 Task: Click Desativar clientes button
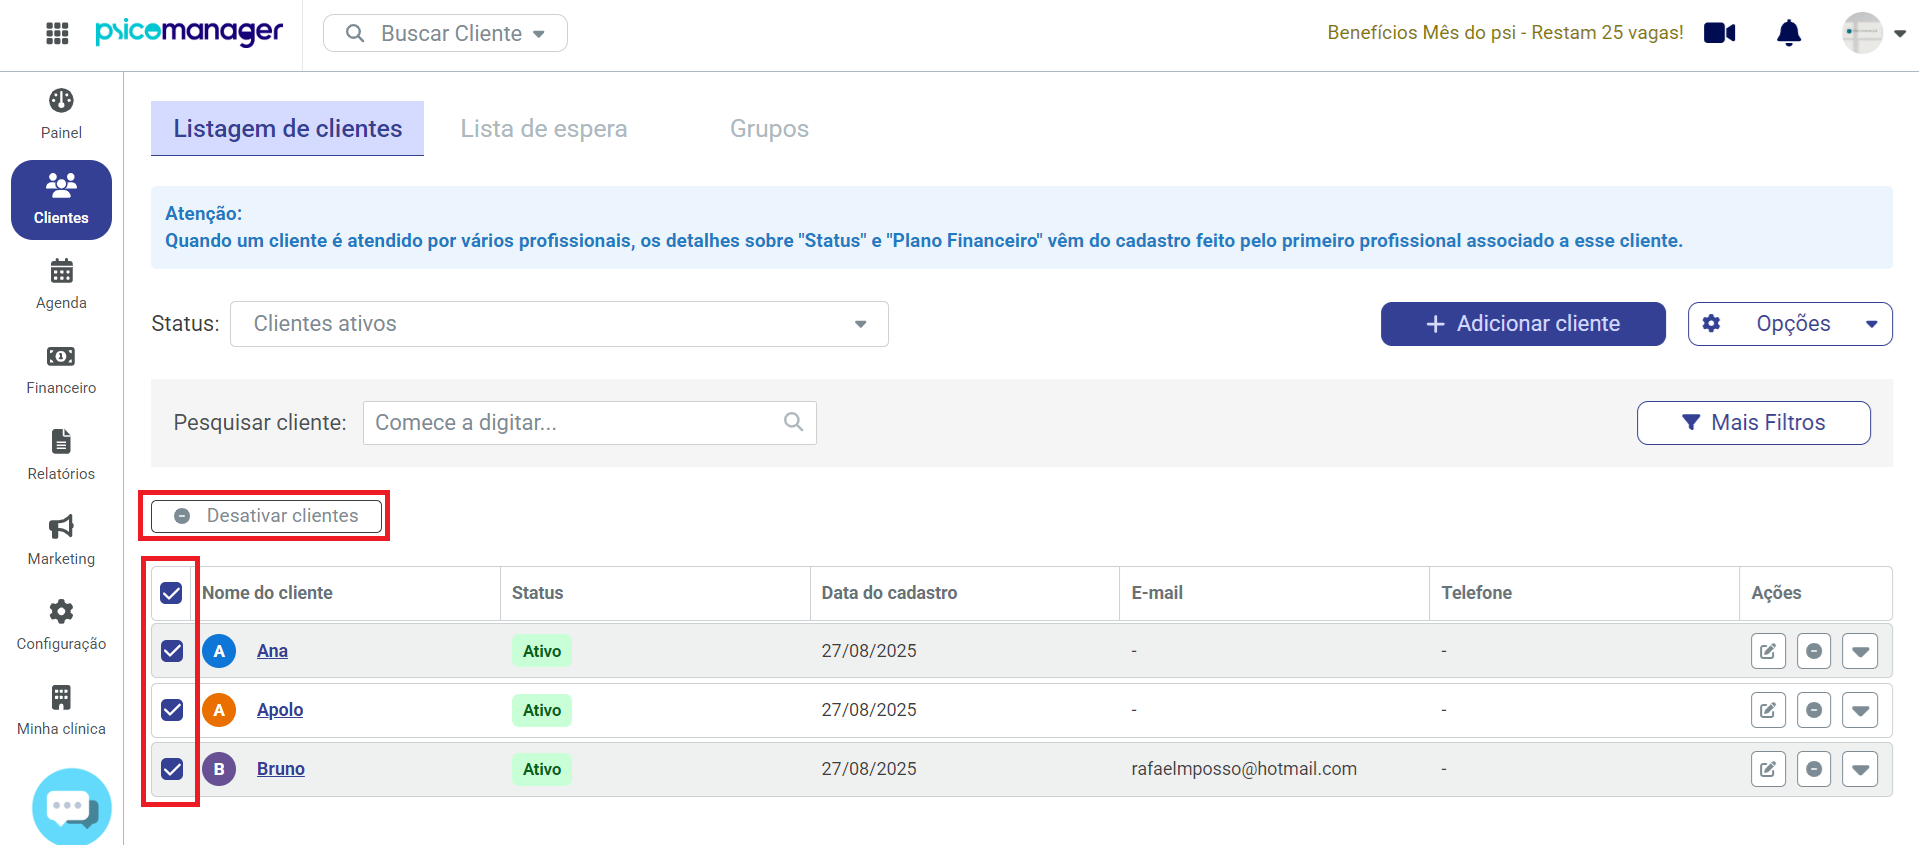click(267, 516)
